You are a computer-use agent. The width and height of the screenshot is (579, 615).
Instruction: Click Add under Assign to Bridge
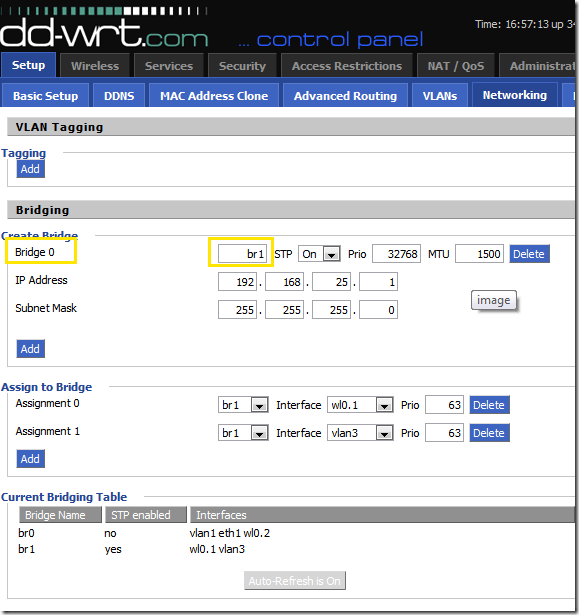pos(30,459)
